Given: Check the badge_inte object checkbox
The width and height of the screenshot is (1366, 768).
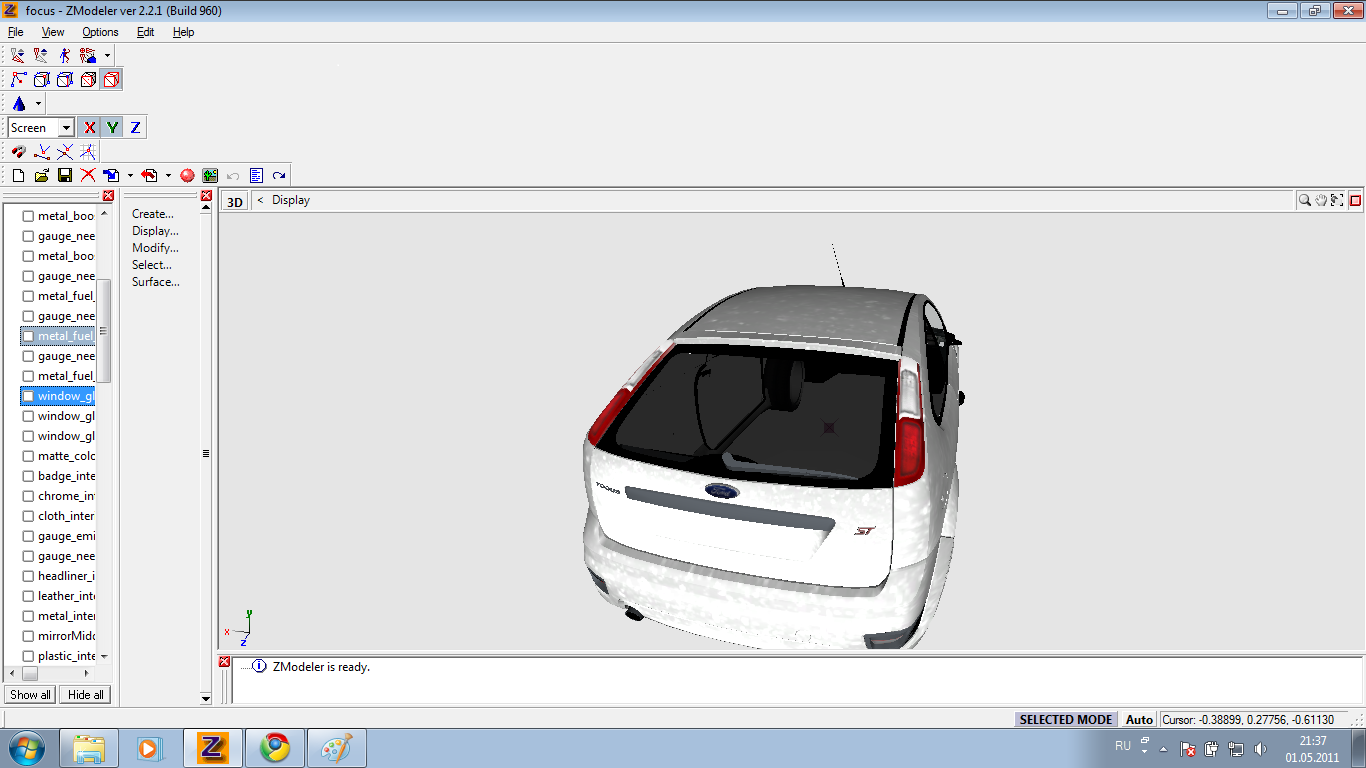Looking at the screenshot, I should (x=28, y=476).
